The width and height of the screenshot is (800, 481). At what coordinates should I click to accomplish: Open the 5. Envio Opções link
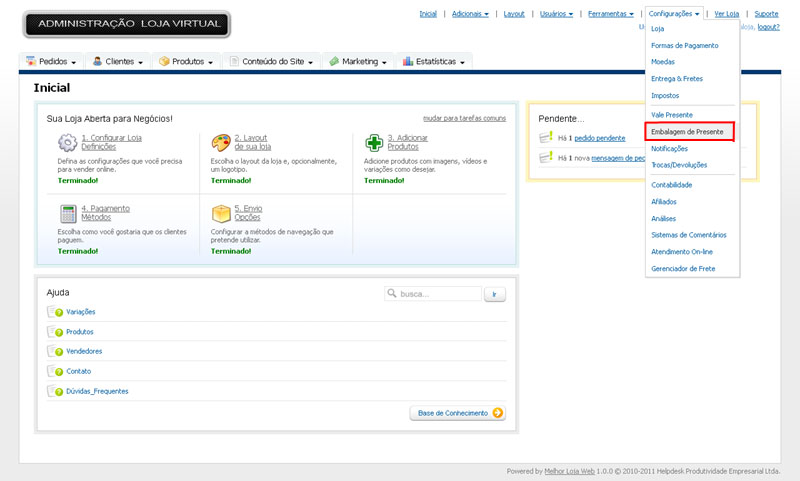(248, 213)
